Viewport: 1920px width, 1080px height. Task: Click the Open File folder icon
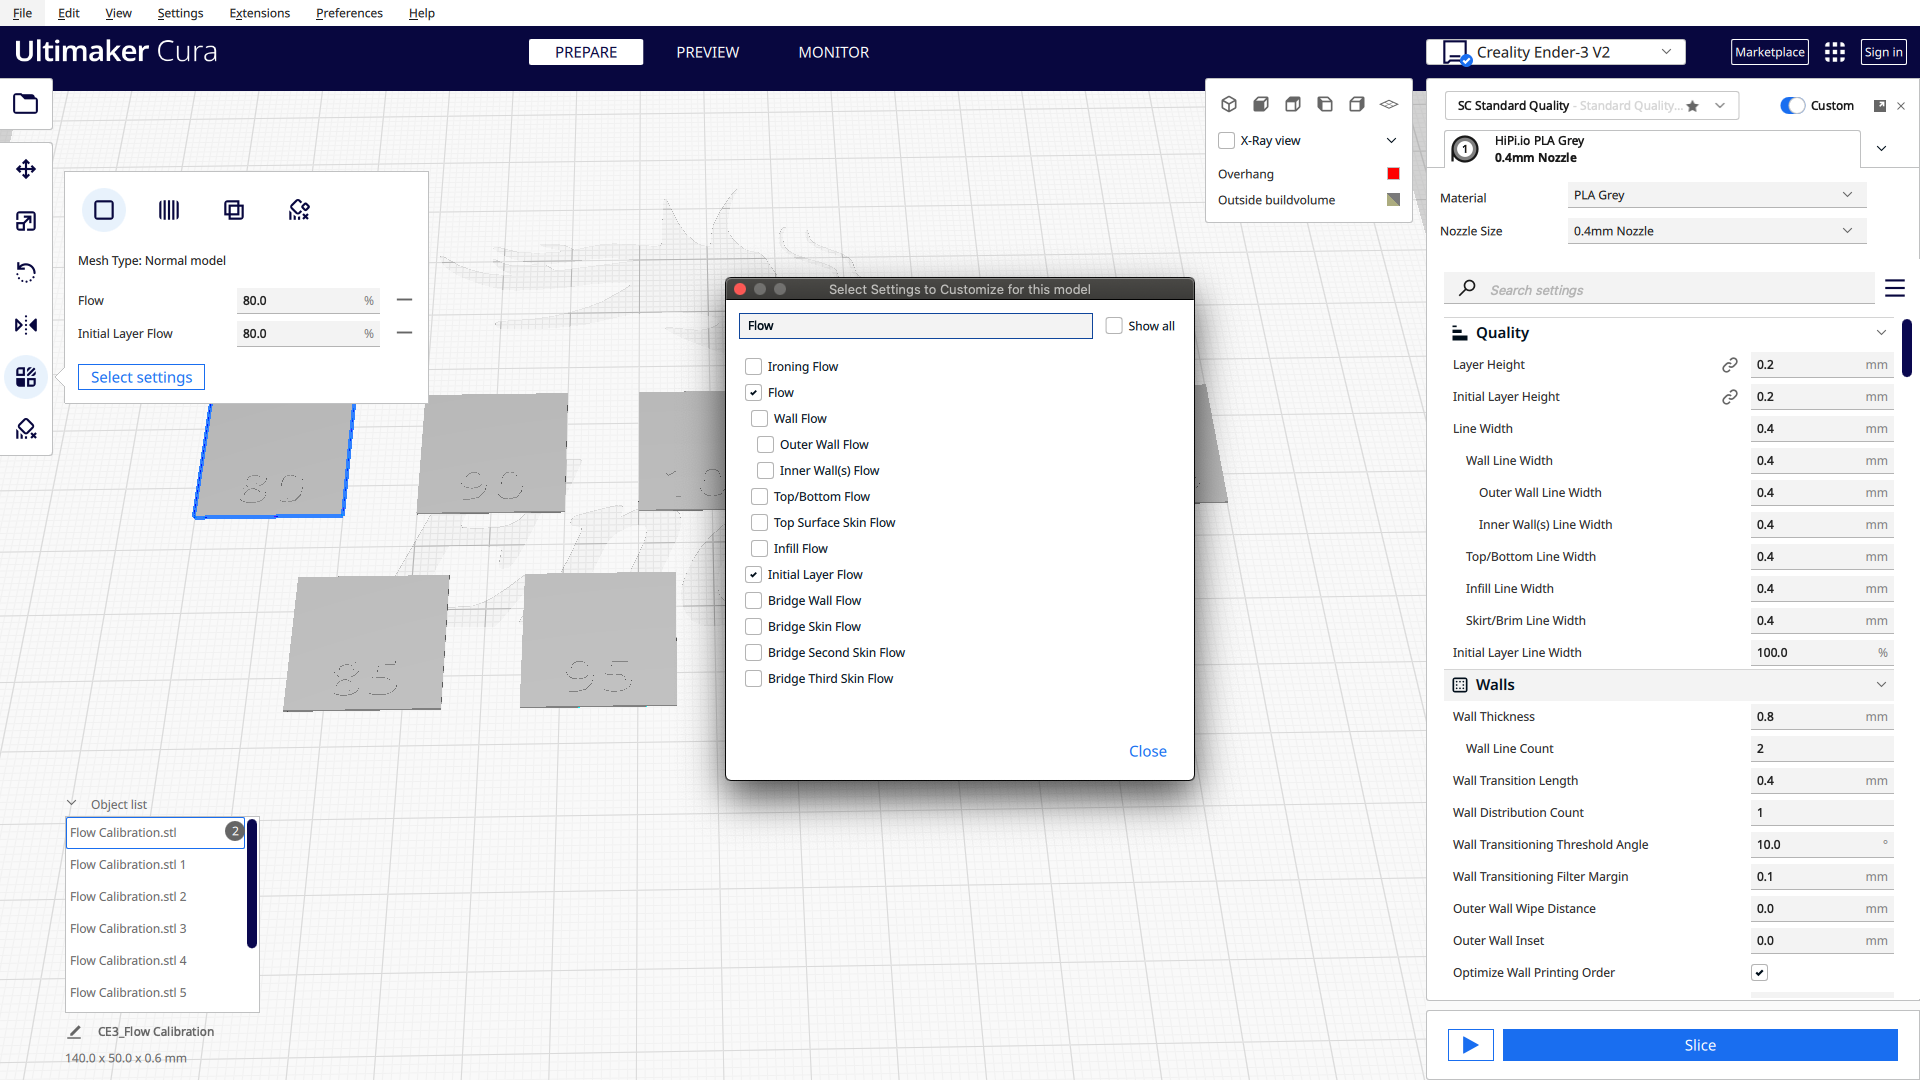click(x=26, y=104)
